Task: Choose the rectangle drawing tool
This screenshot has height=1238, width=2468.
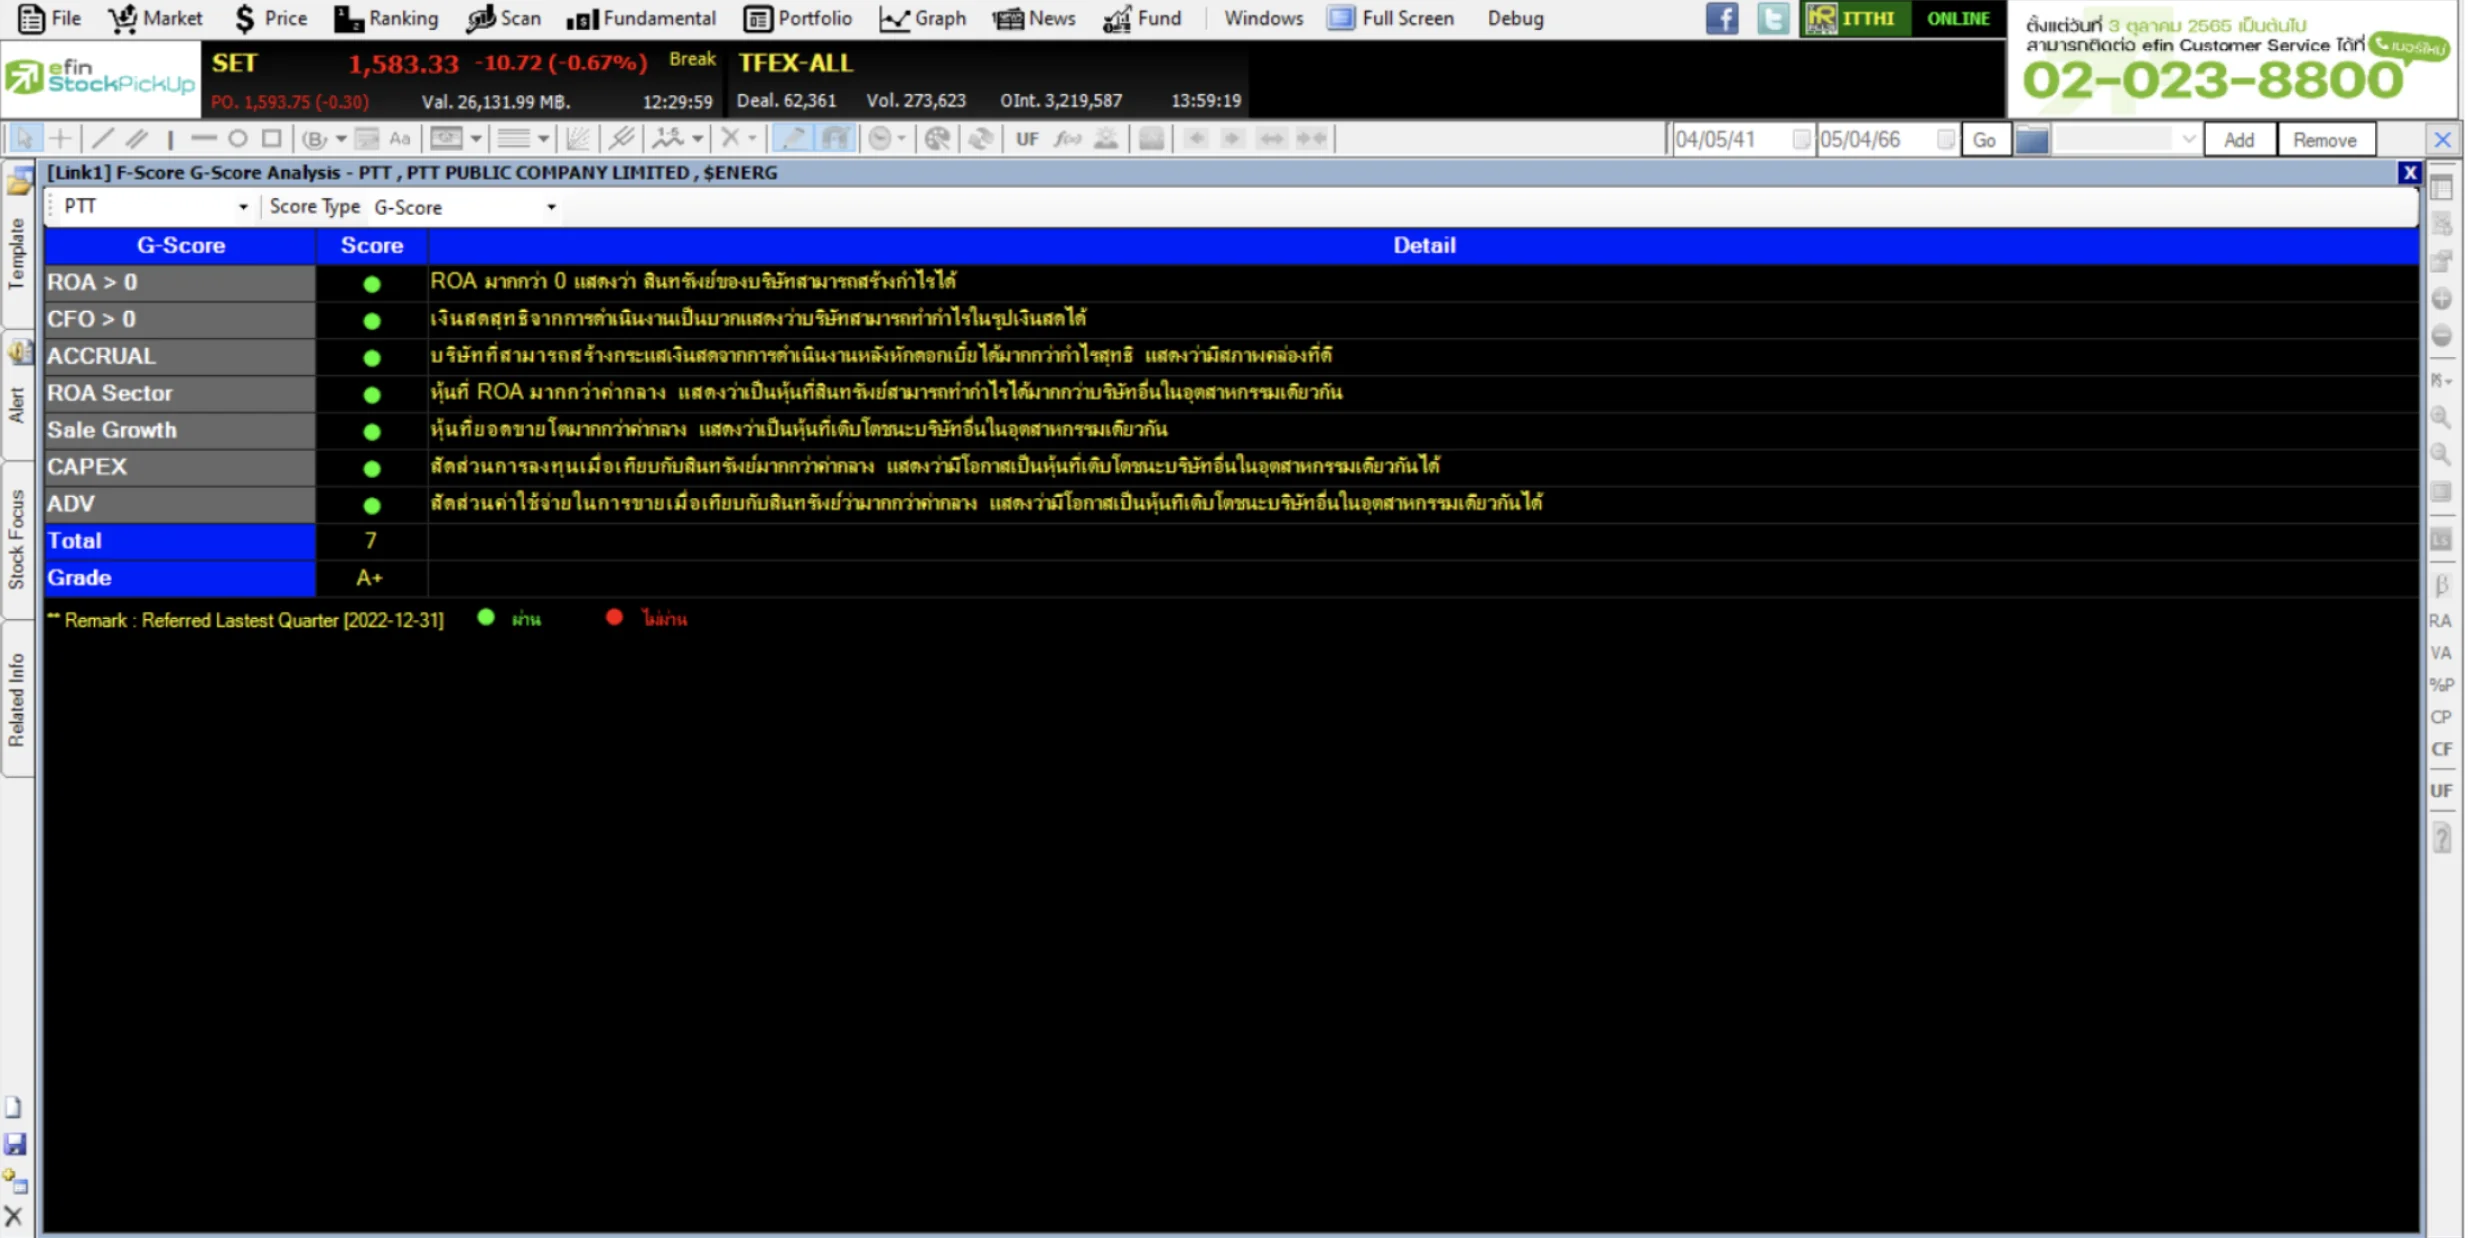Action: point(271,139)
